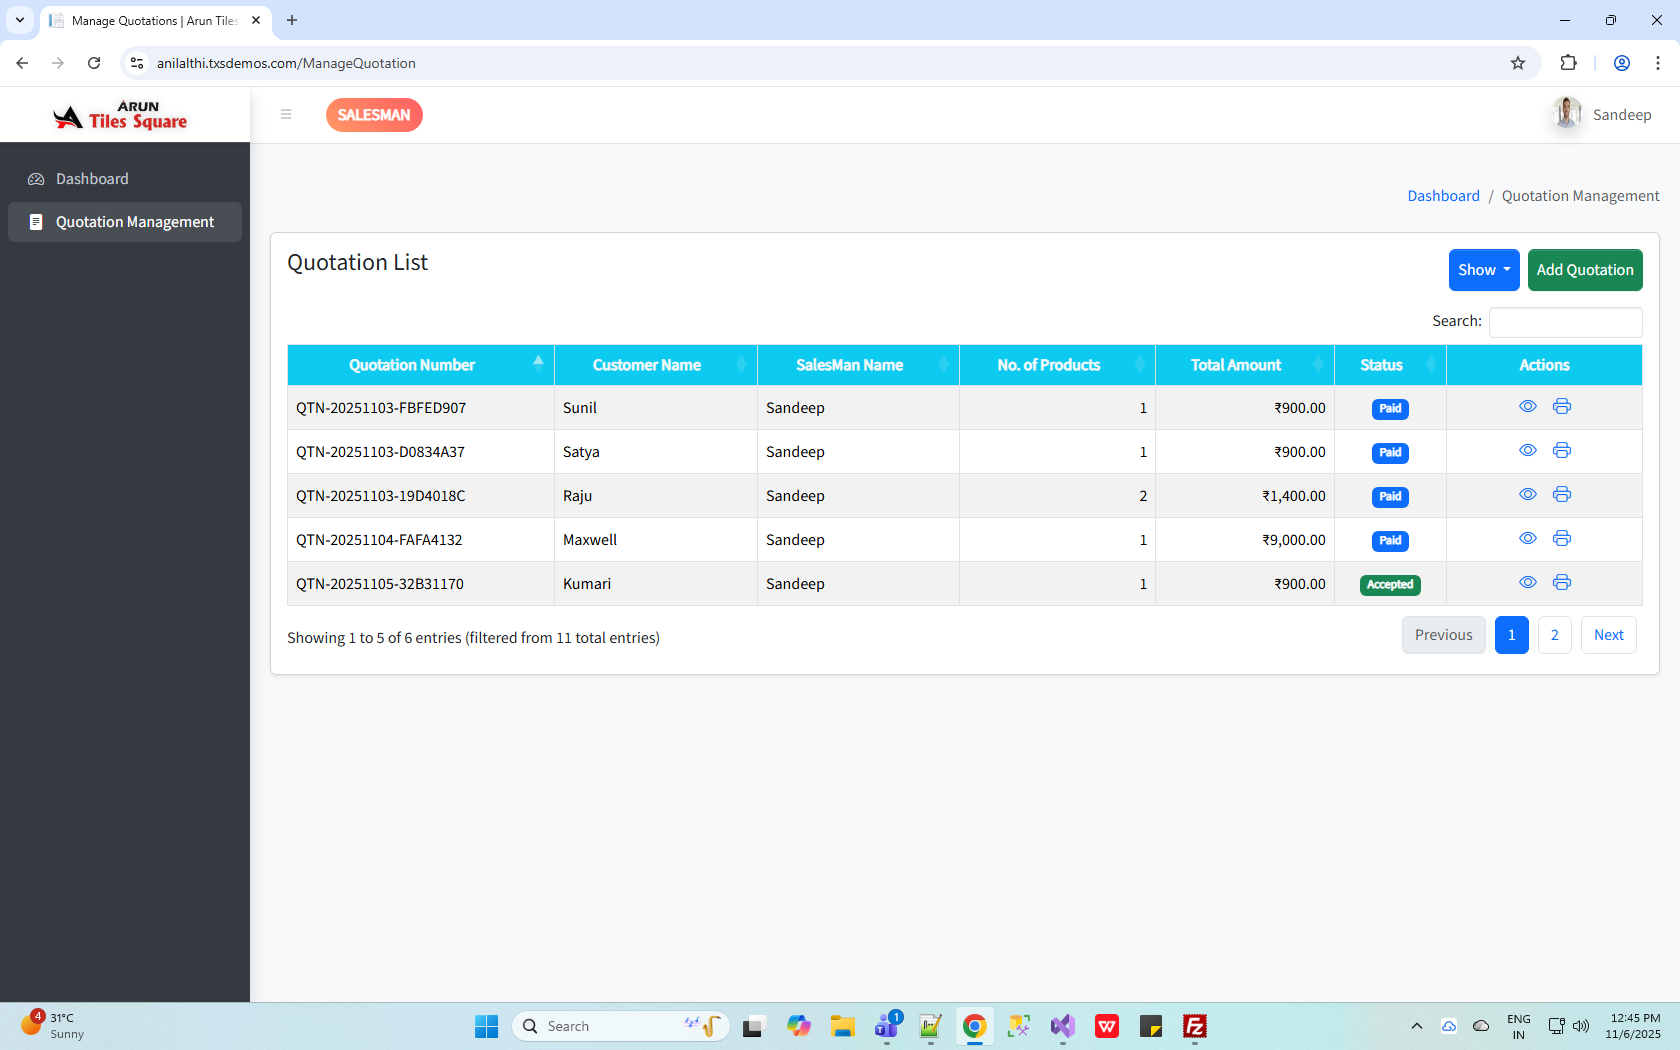1680x1050 pixels.
Task: Click the Dashboard breadcrumb link
Action: click(1443, 196)
